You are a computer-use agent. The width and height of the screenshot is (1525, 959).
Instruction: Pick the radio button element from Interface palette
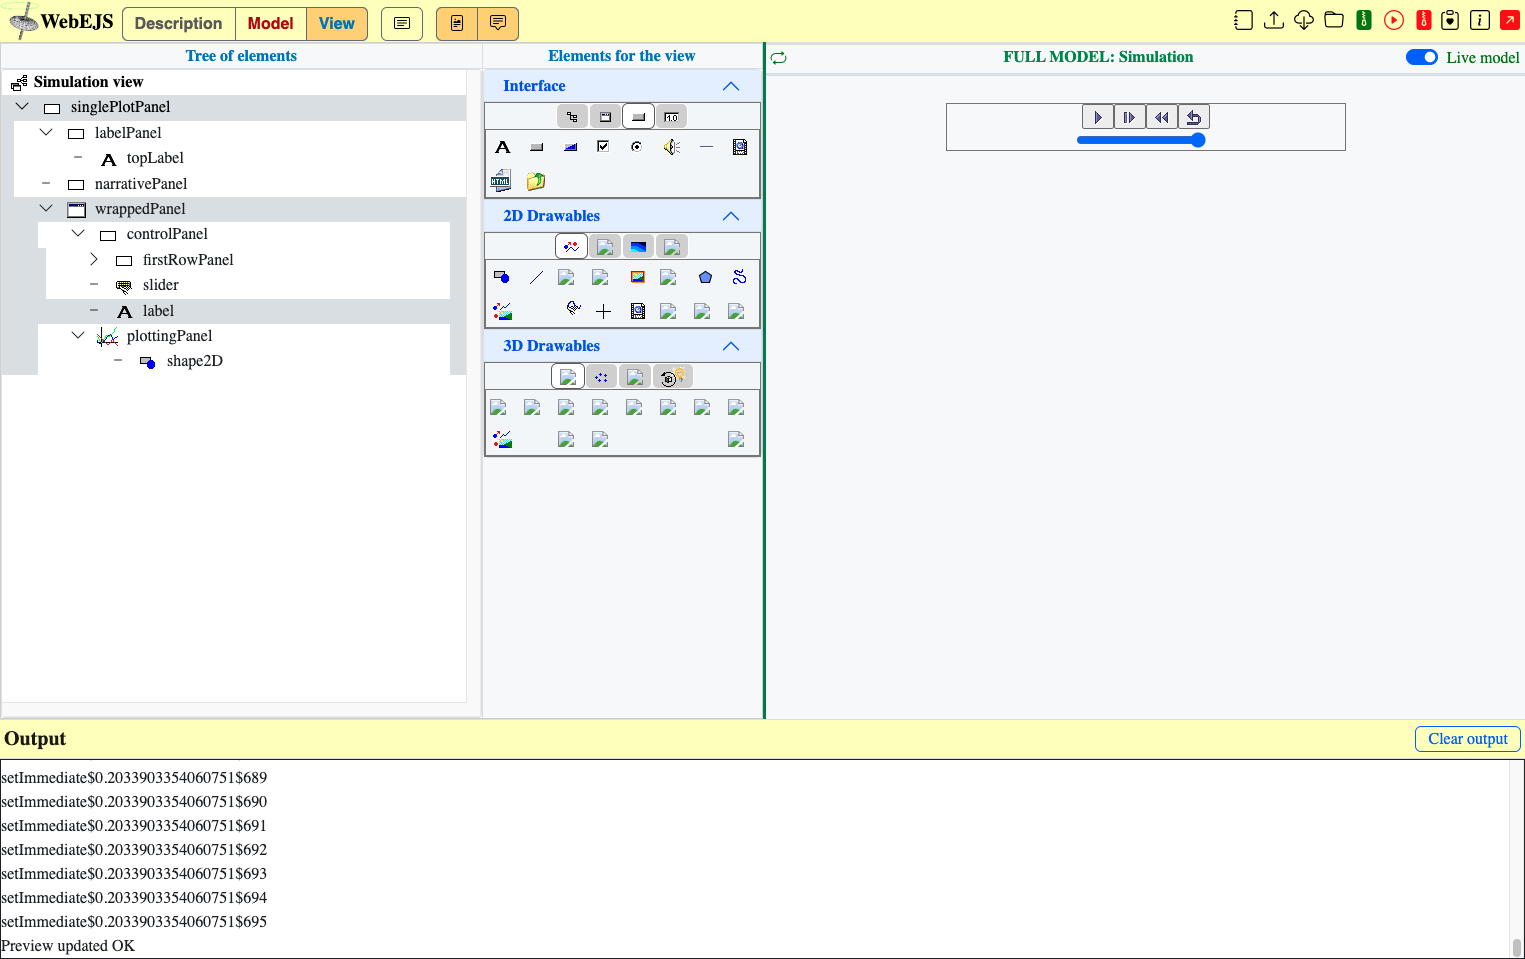[x=636, y=147]
